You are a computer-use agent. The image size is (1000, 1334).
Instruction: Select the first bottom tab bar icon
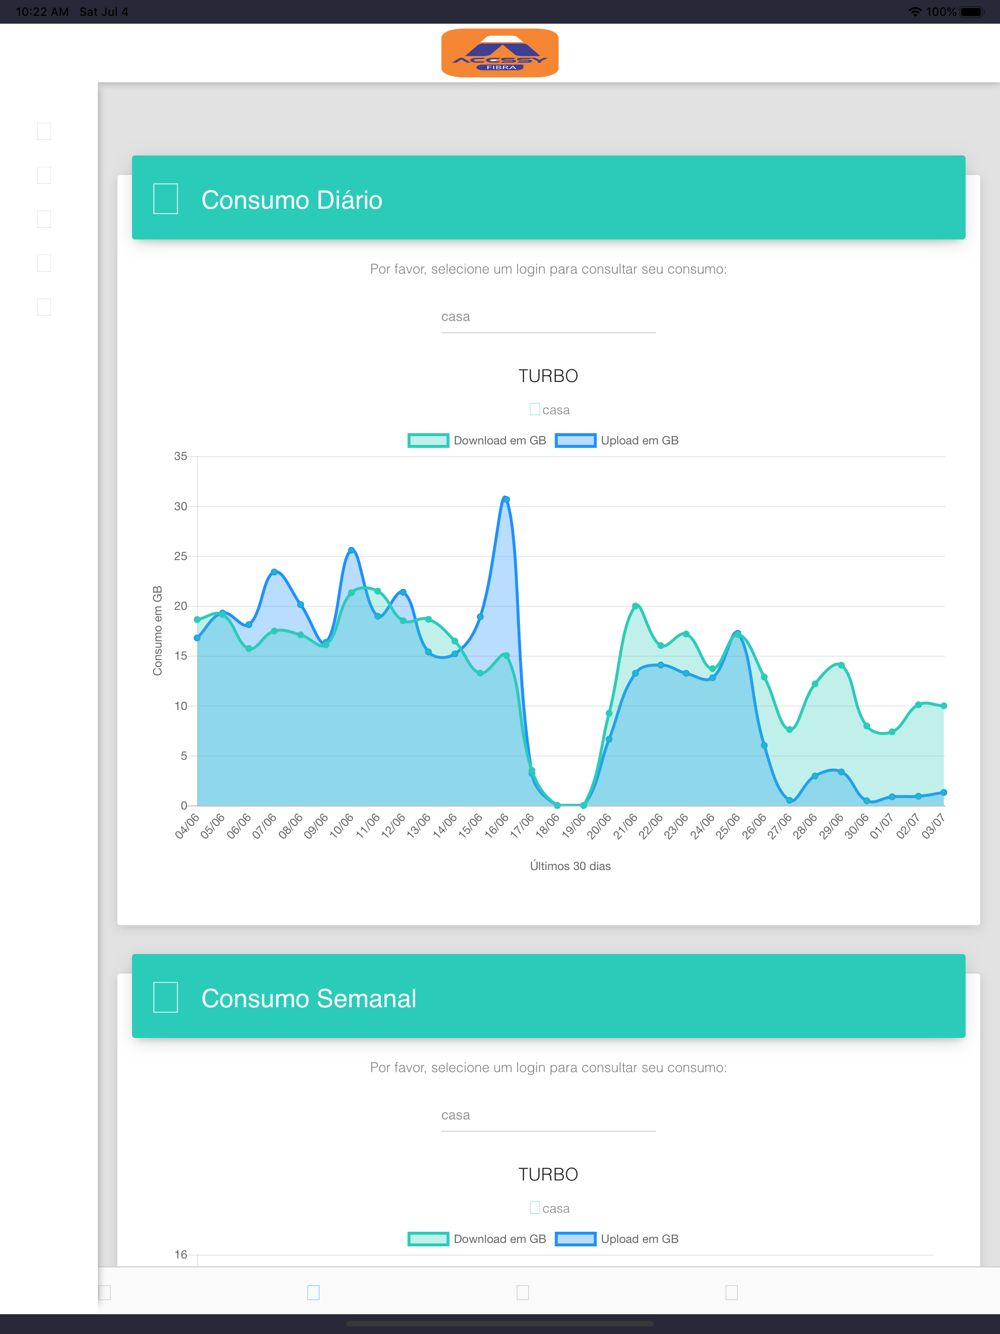[105, 1292]
